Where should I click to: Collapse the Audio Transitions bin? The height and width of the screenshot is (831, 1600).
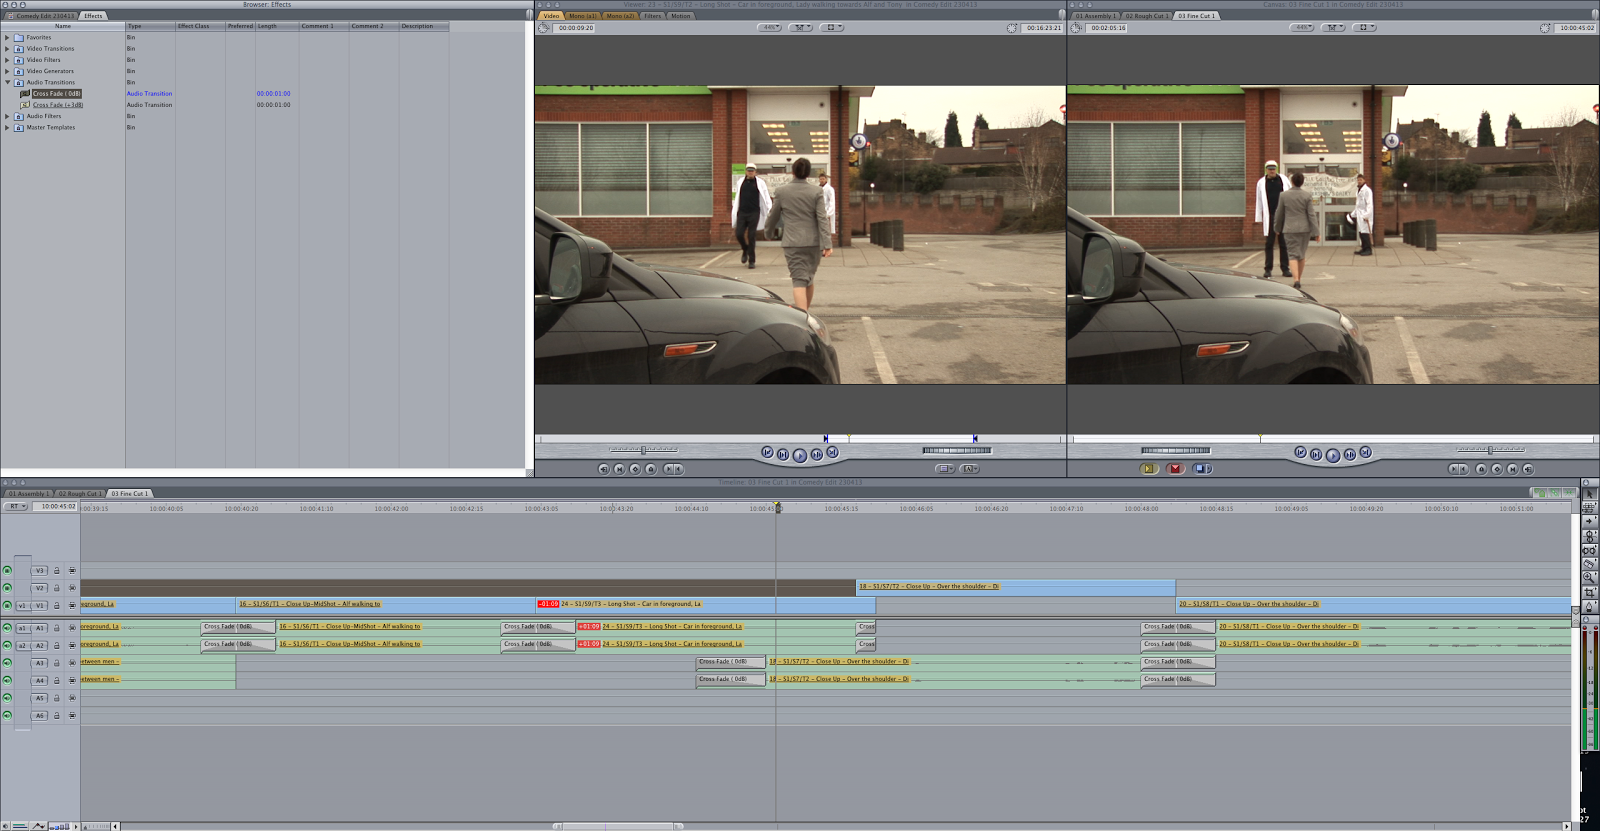tap(7, 82)
